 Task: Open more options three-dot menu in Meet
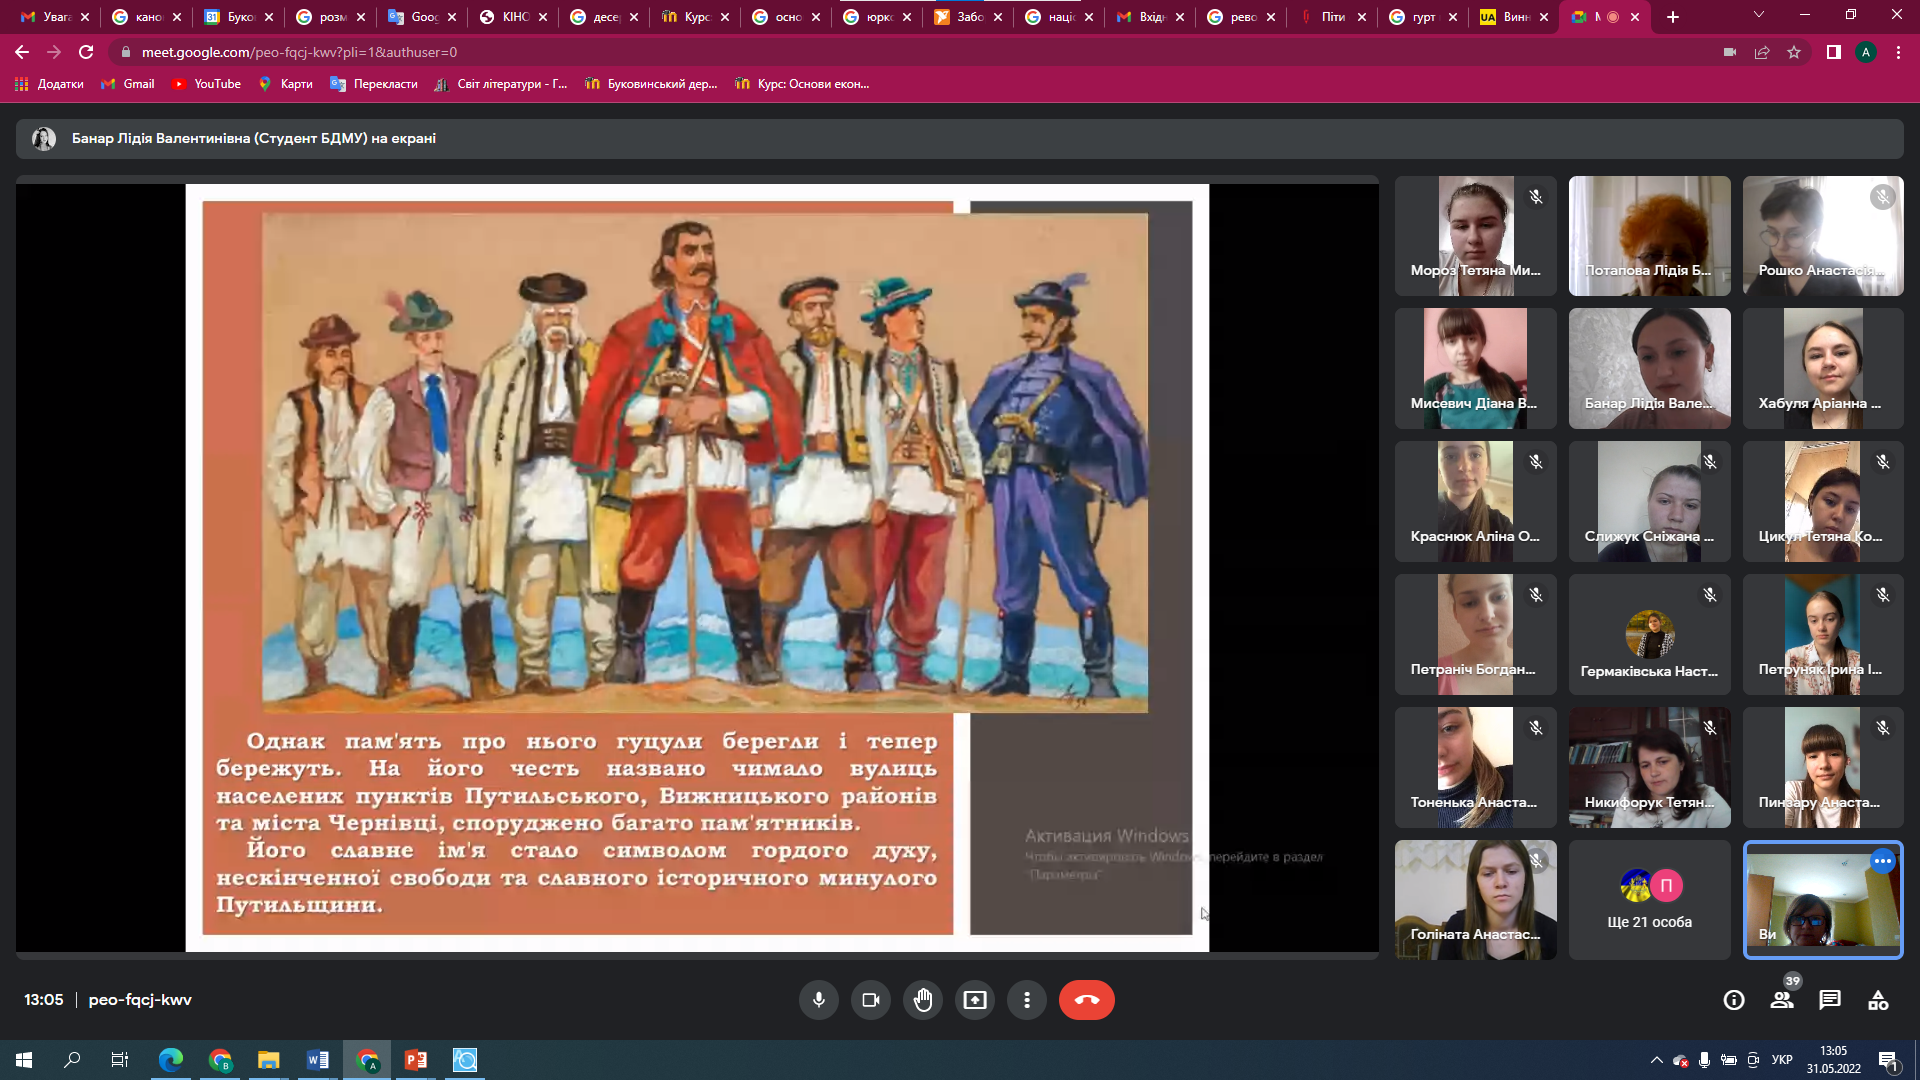[x=1026, y=1000]
